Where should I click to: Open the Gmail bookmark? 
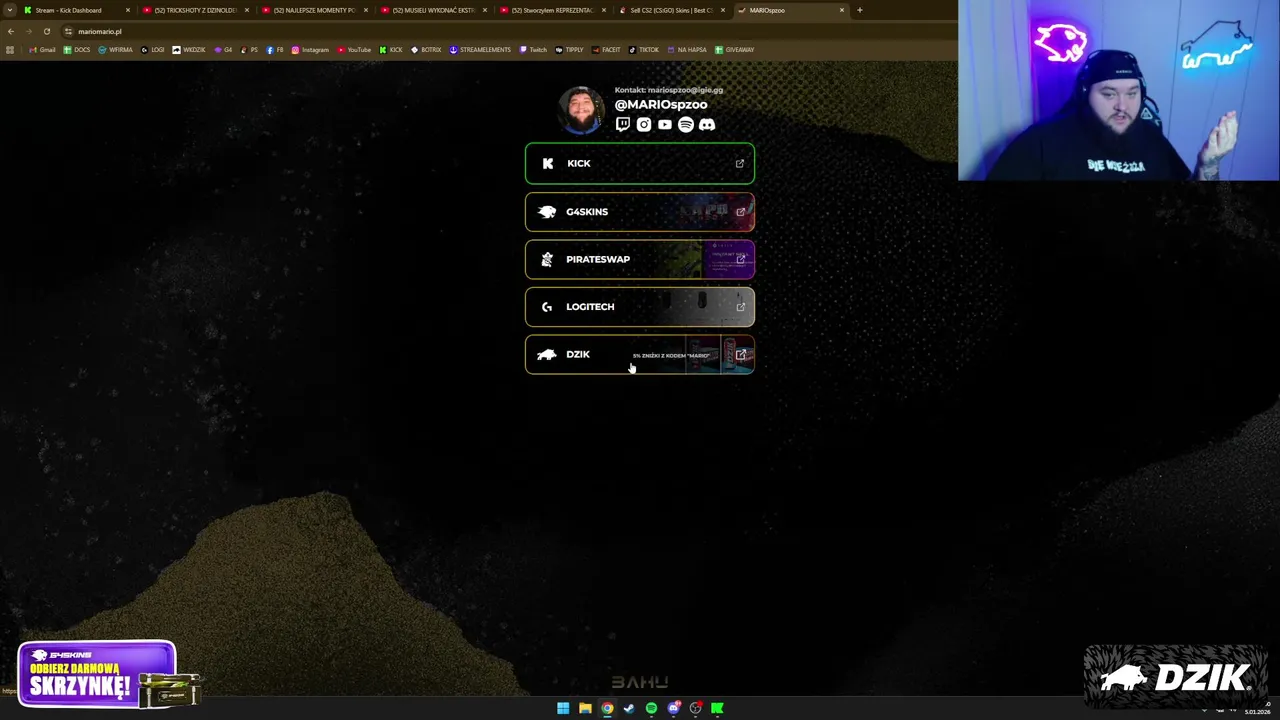coord(43,49)
